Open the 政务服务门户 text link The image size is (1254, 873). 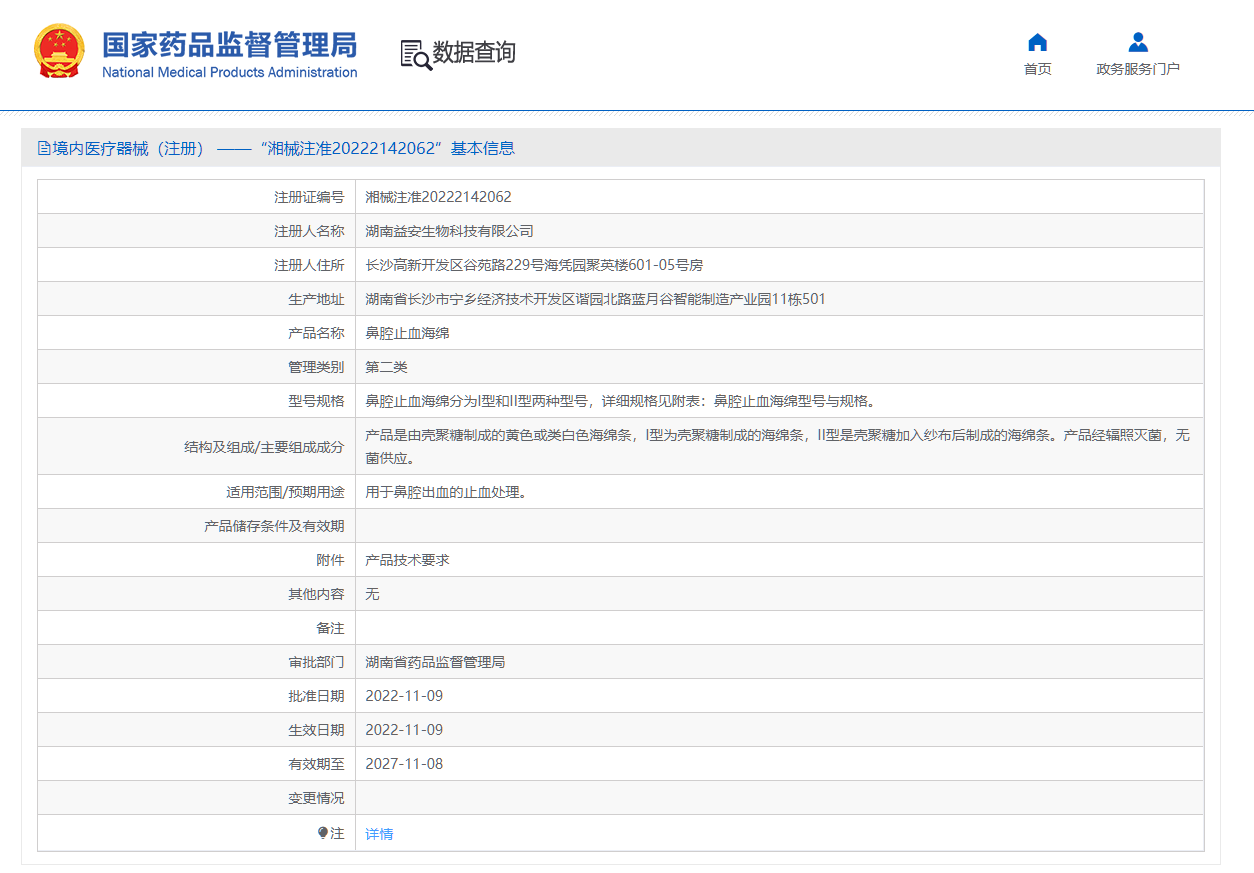pos(1137,69)
